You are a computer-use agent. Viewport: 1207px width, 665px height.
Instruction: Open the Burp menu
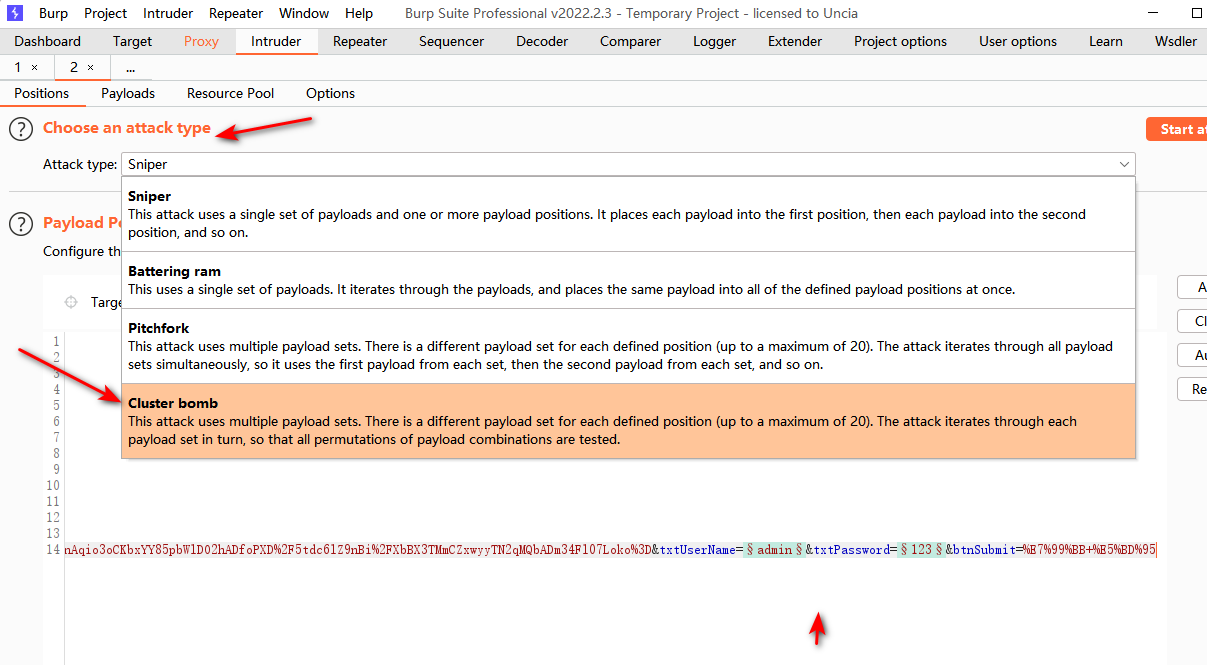pos(53,13)
